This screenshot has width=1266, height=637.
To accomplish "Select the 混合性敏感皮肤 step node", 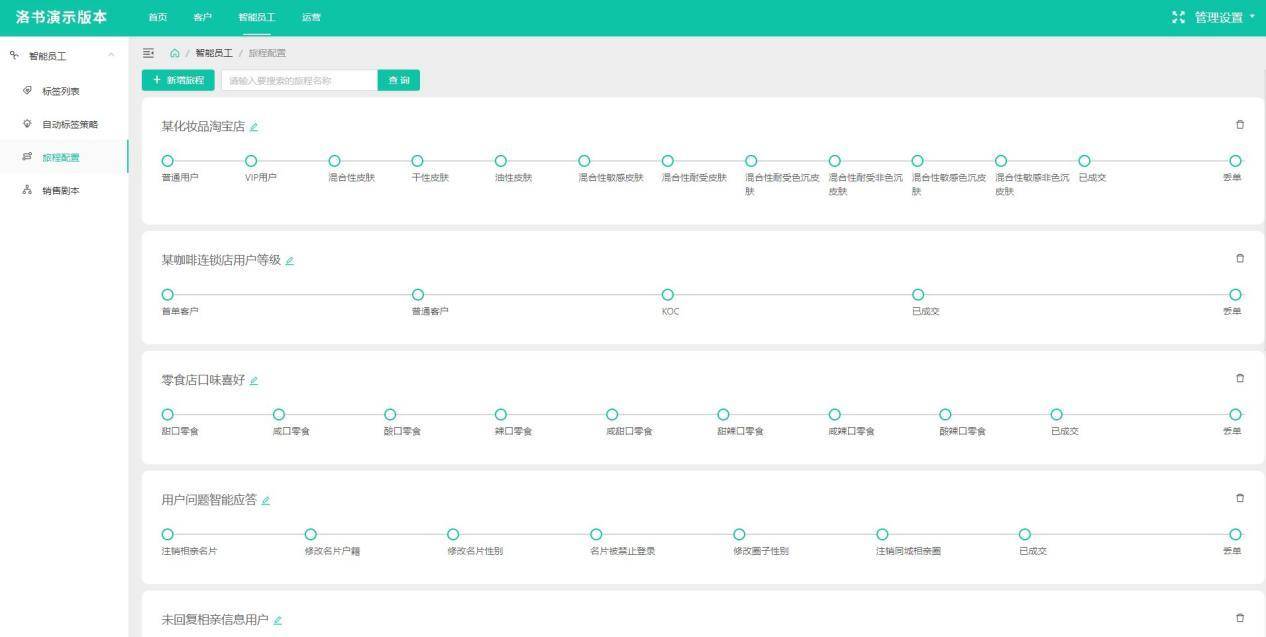I will tap(585, 161).
